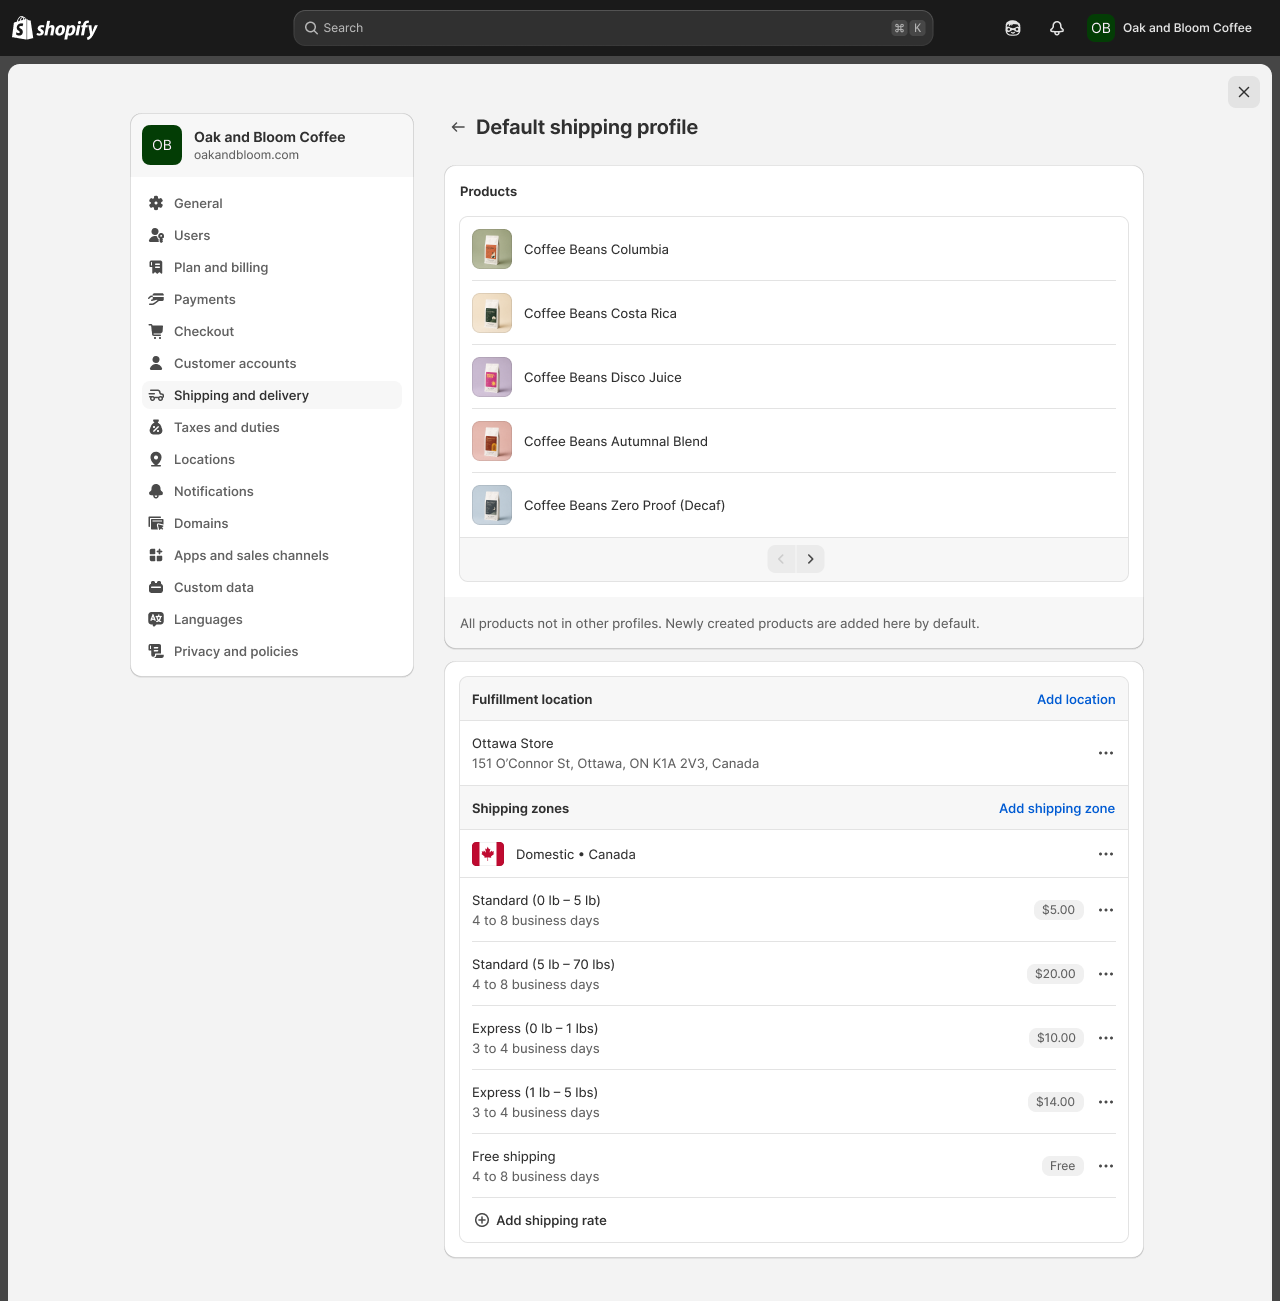Open options for Standard (0 lb – 5 lb) rate
Viewport: 1280px width, 1301px height.
pos(1106,910)
